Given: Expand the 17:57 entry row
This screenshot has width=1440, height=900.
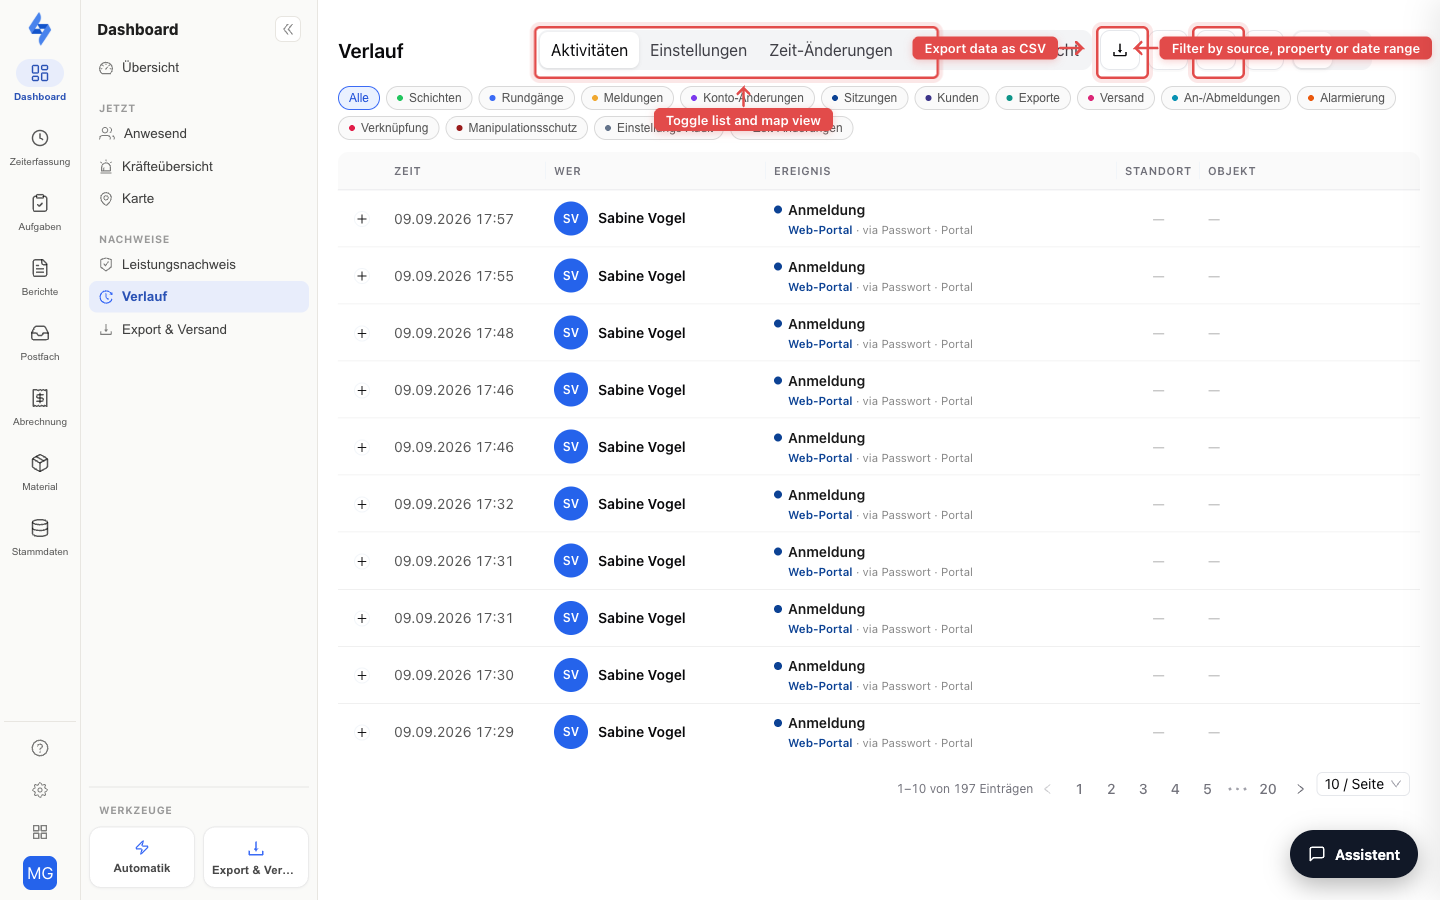Looking at the screenshot, I should (362, 219).
